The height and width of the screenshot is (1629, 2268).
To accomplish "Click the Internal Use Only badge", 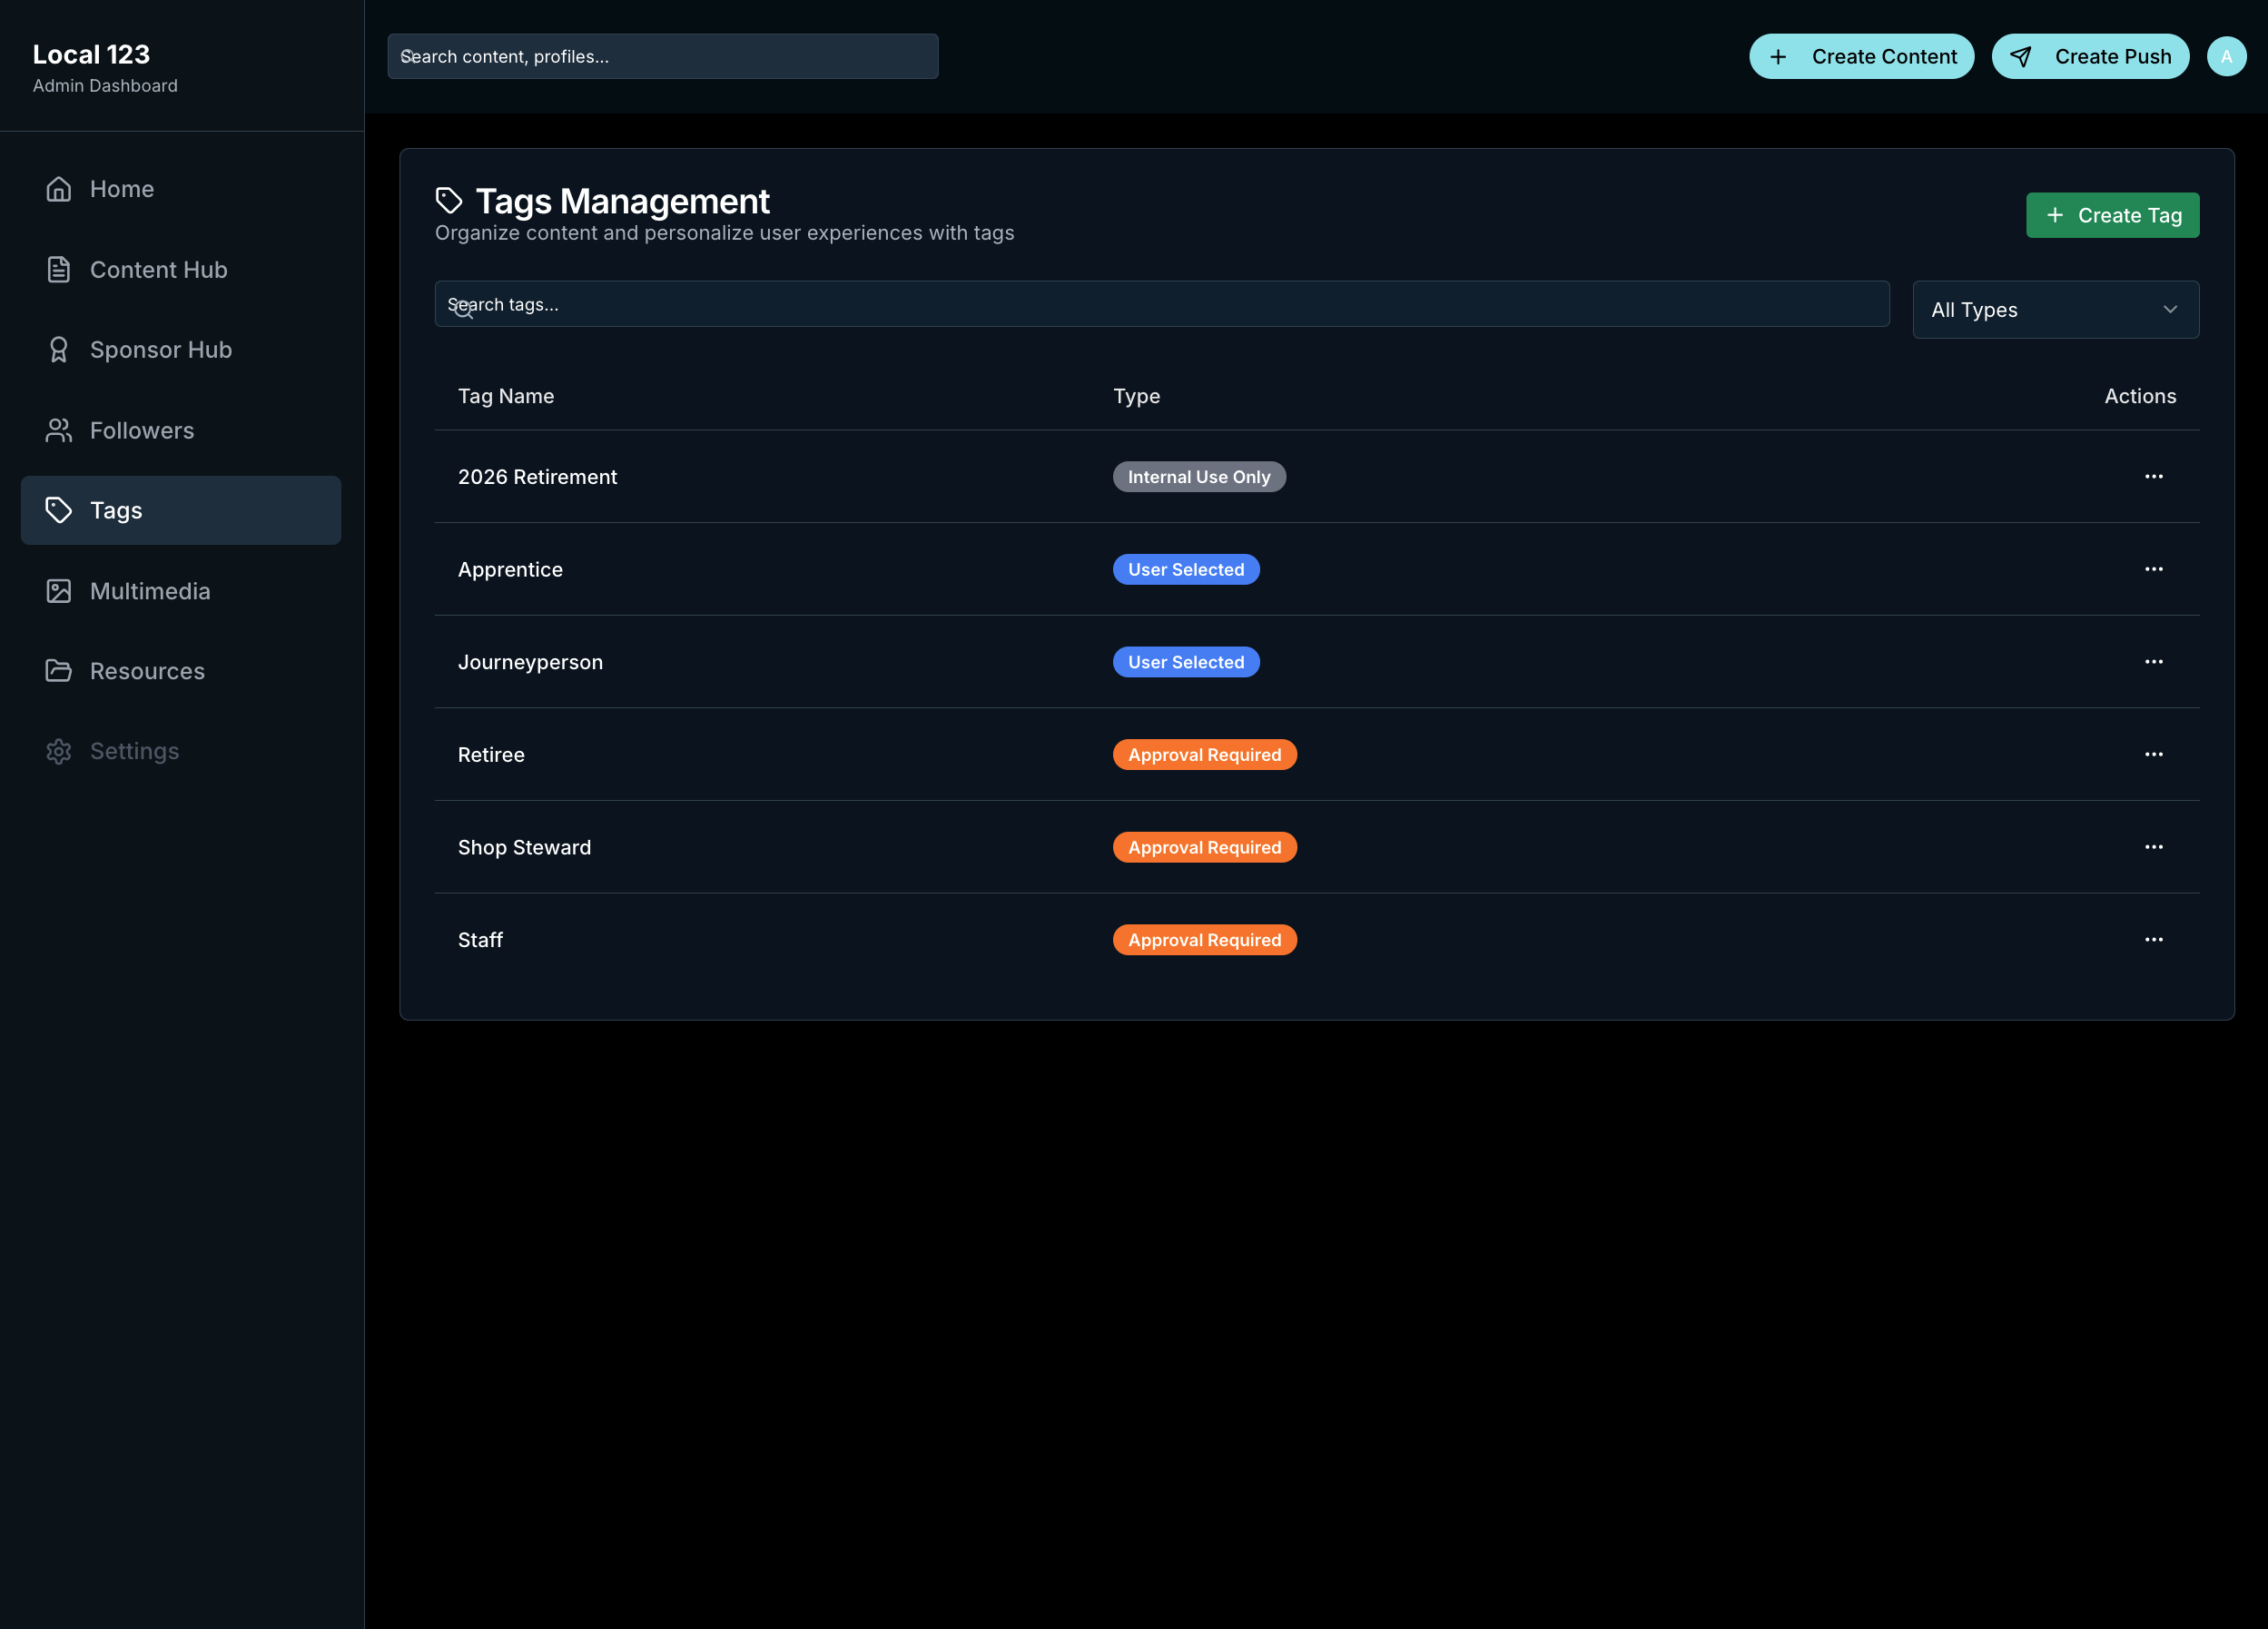I will pyautogui.click(x=1199, y=477).
